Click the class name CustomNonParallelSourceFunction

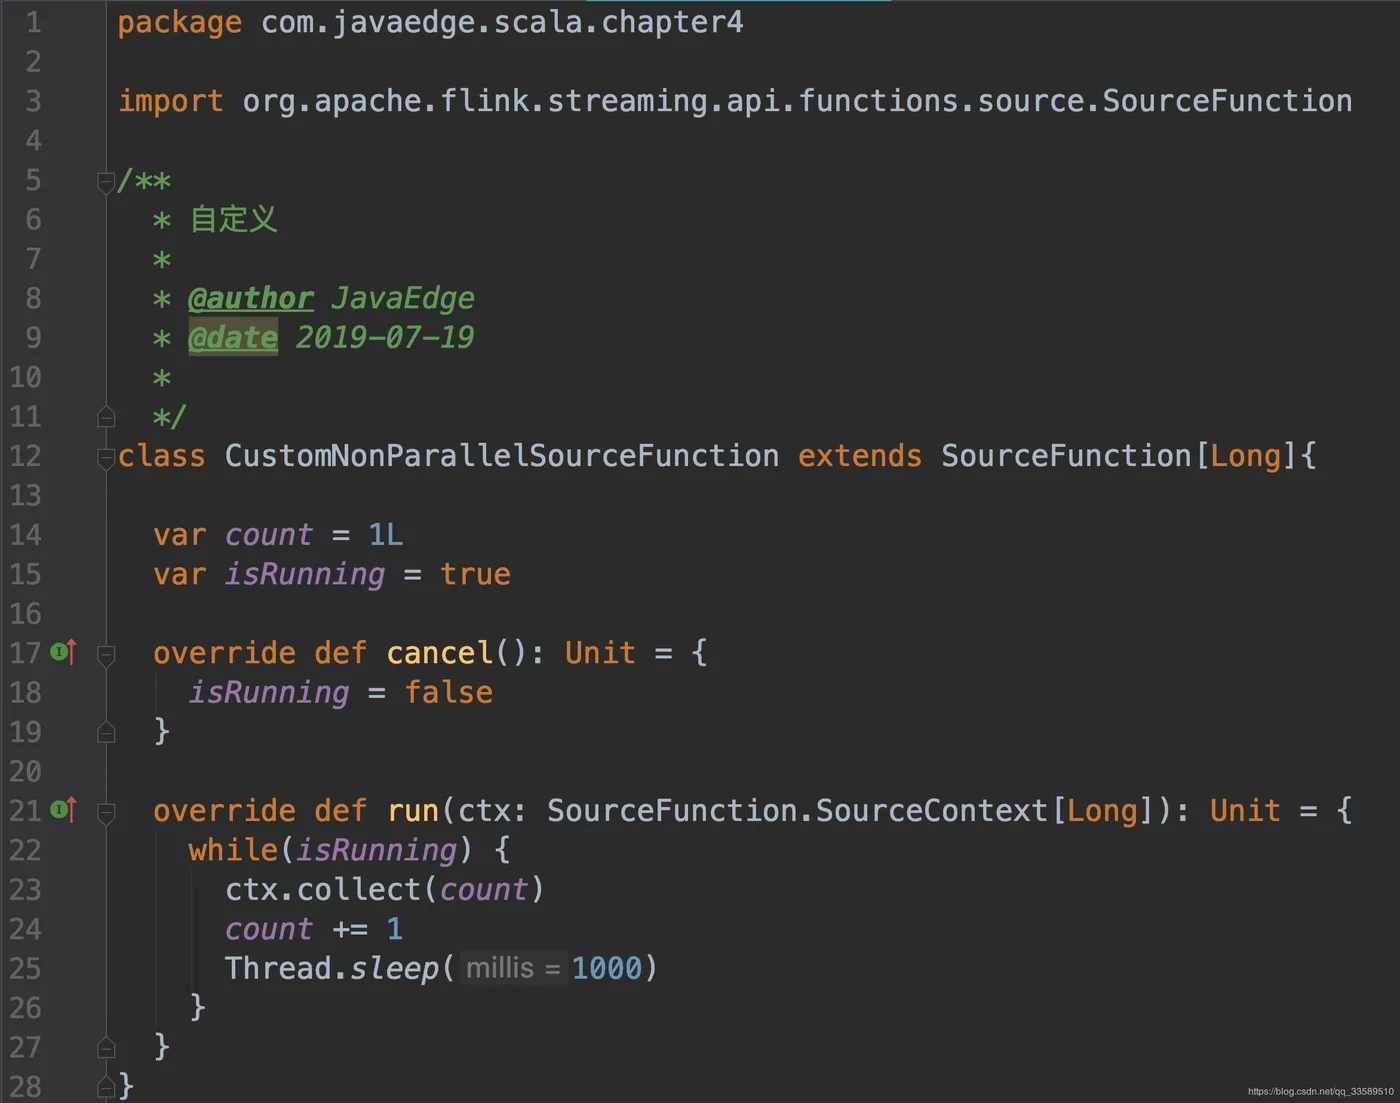click(x=502, y=456)
